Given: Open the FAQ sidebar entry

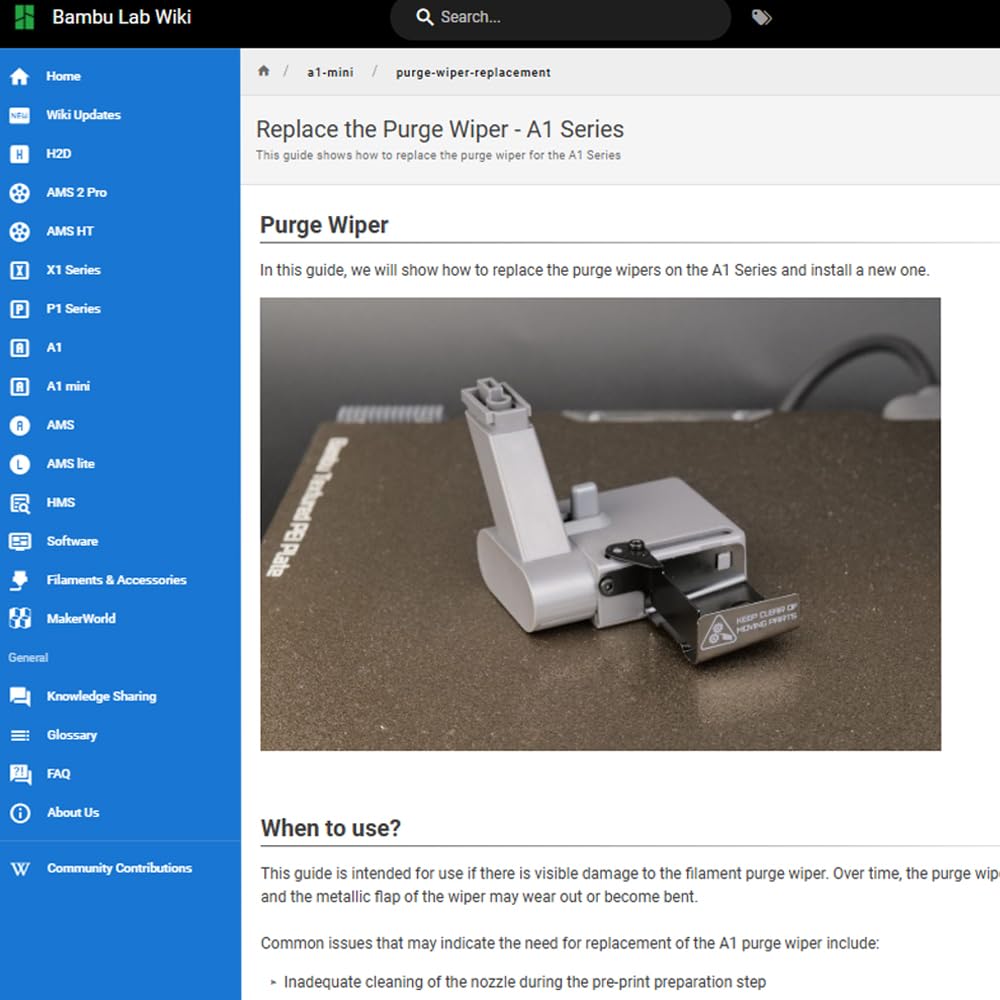Looking at the screenshot, I should (x=58, y=774).
